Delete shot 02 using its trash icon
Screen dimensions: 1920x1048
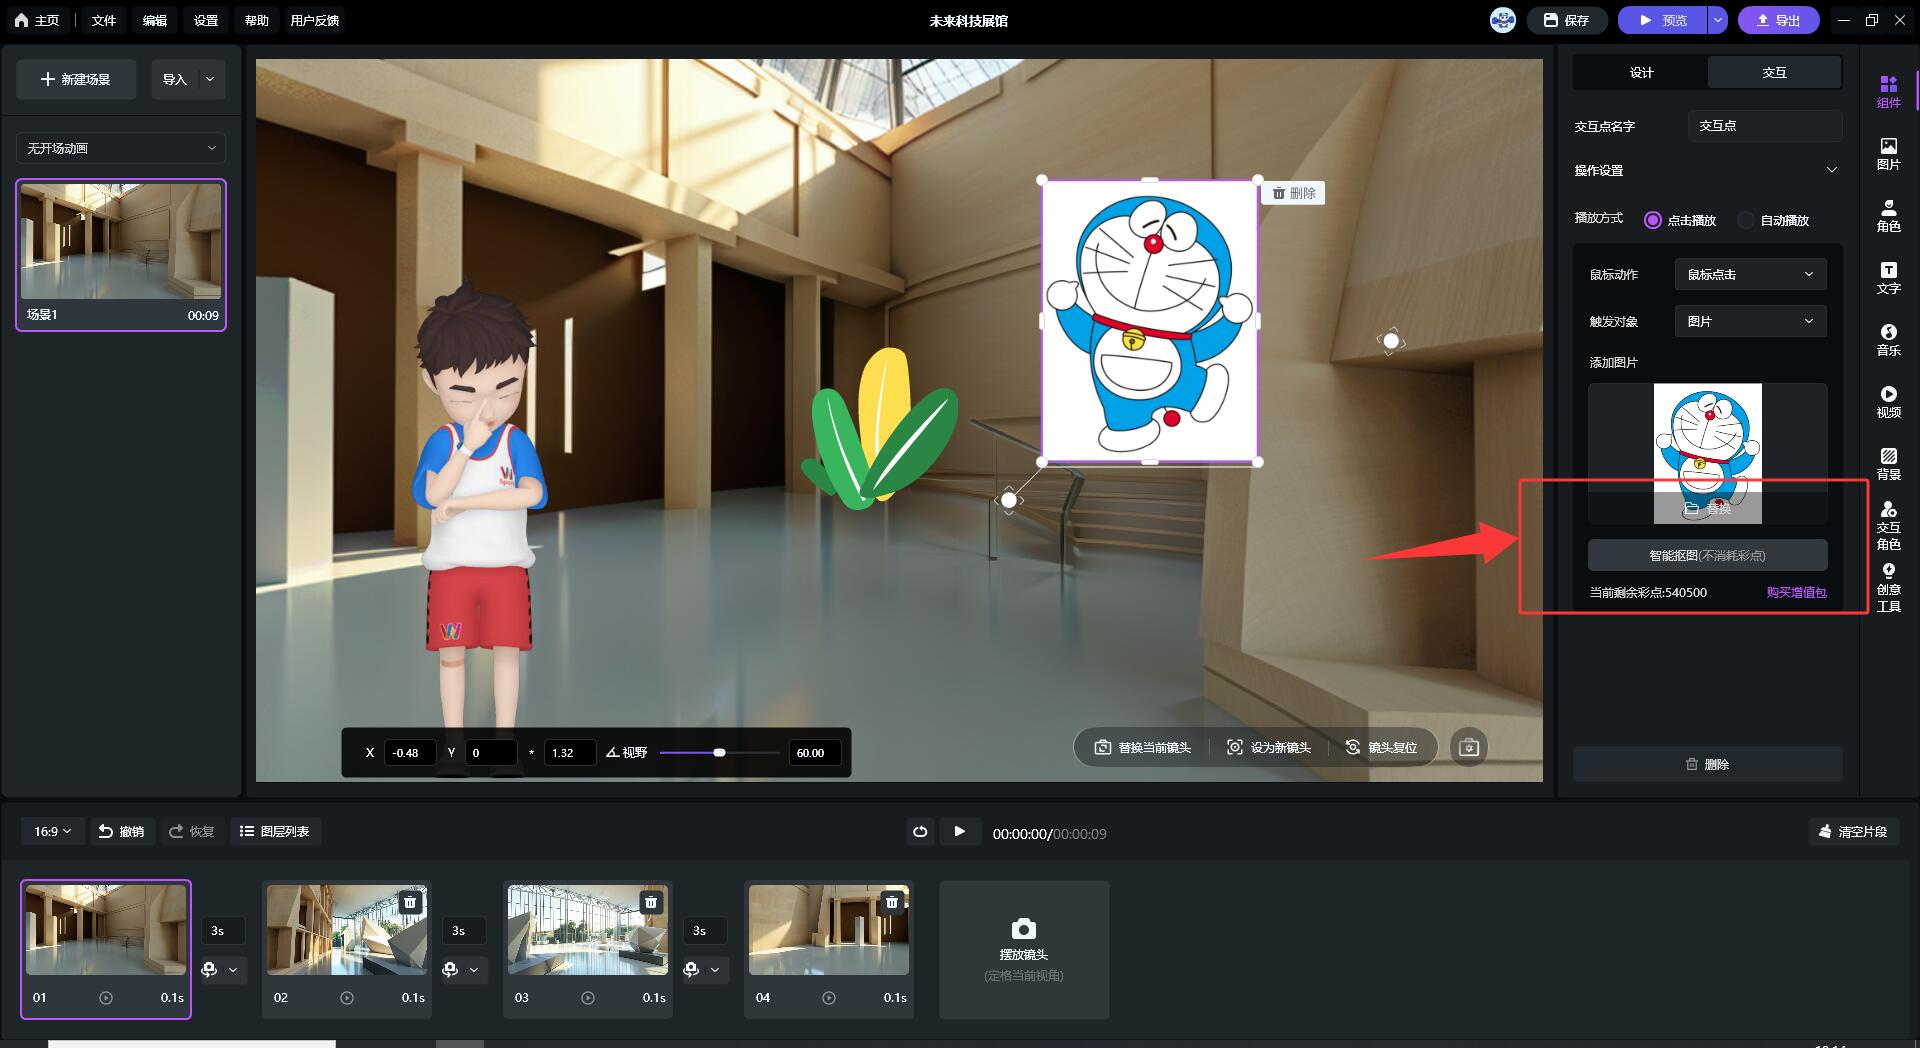pyautogui.click(x=410, y=902)
